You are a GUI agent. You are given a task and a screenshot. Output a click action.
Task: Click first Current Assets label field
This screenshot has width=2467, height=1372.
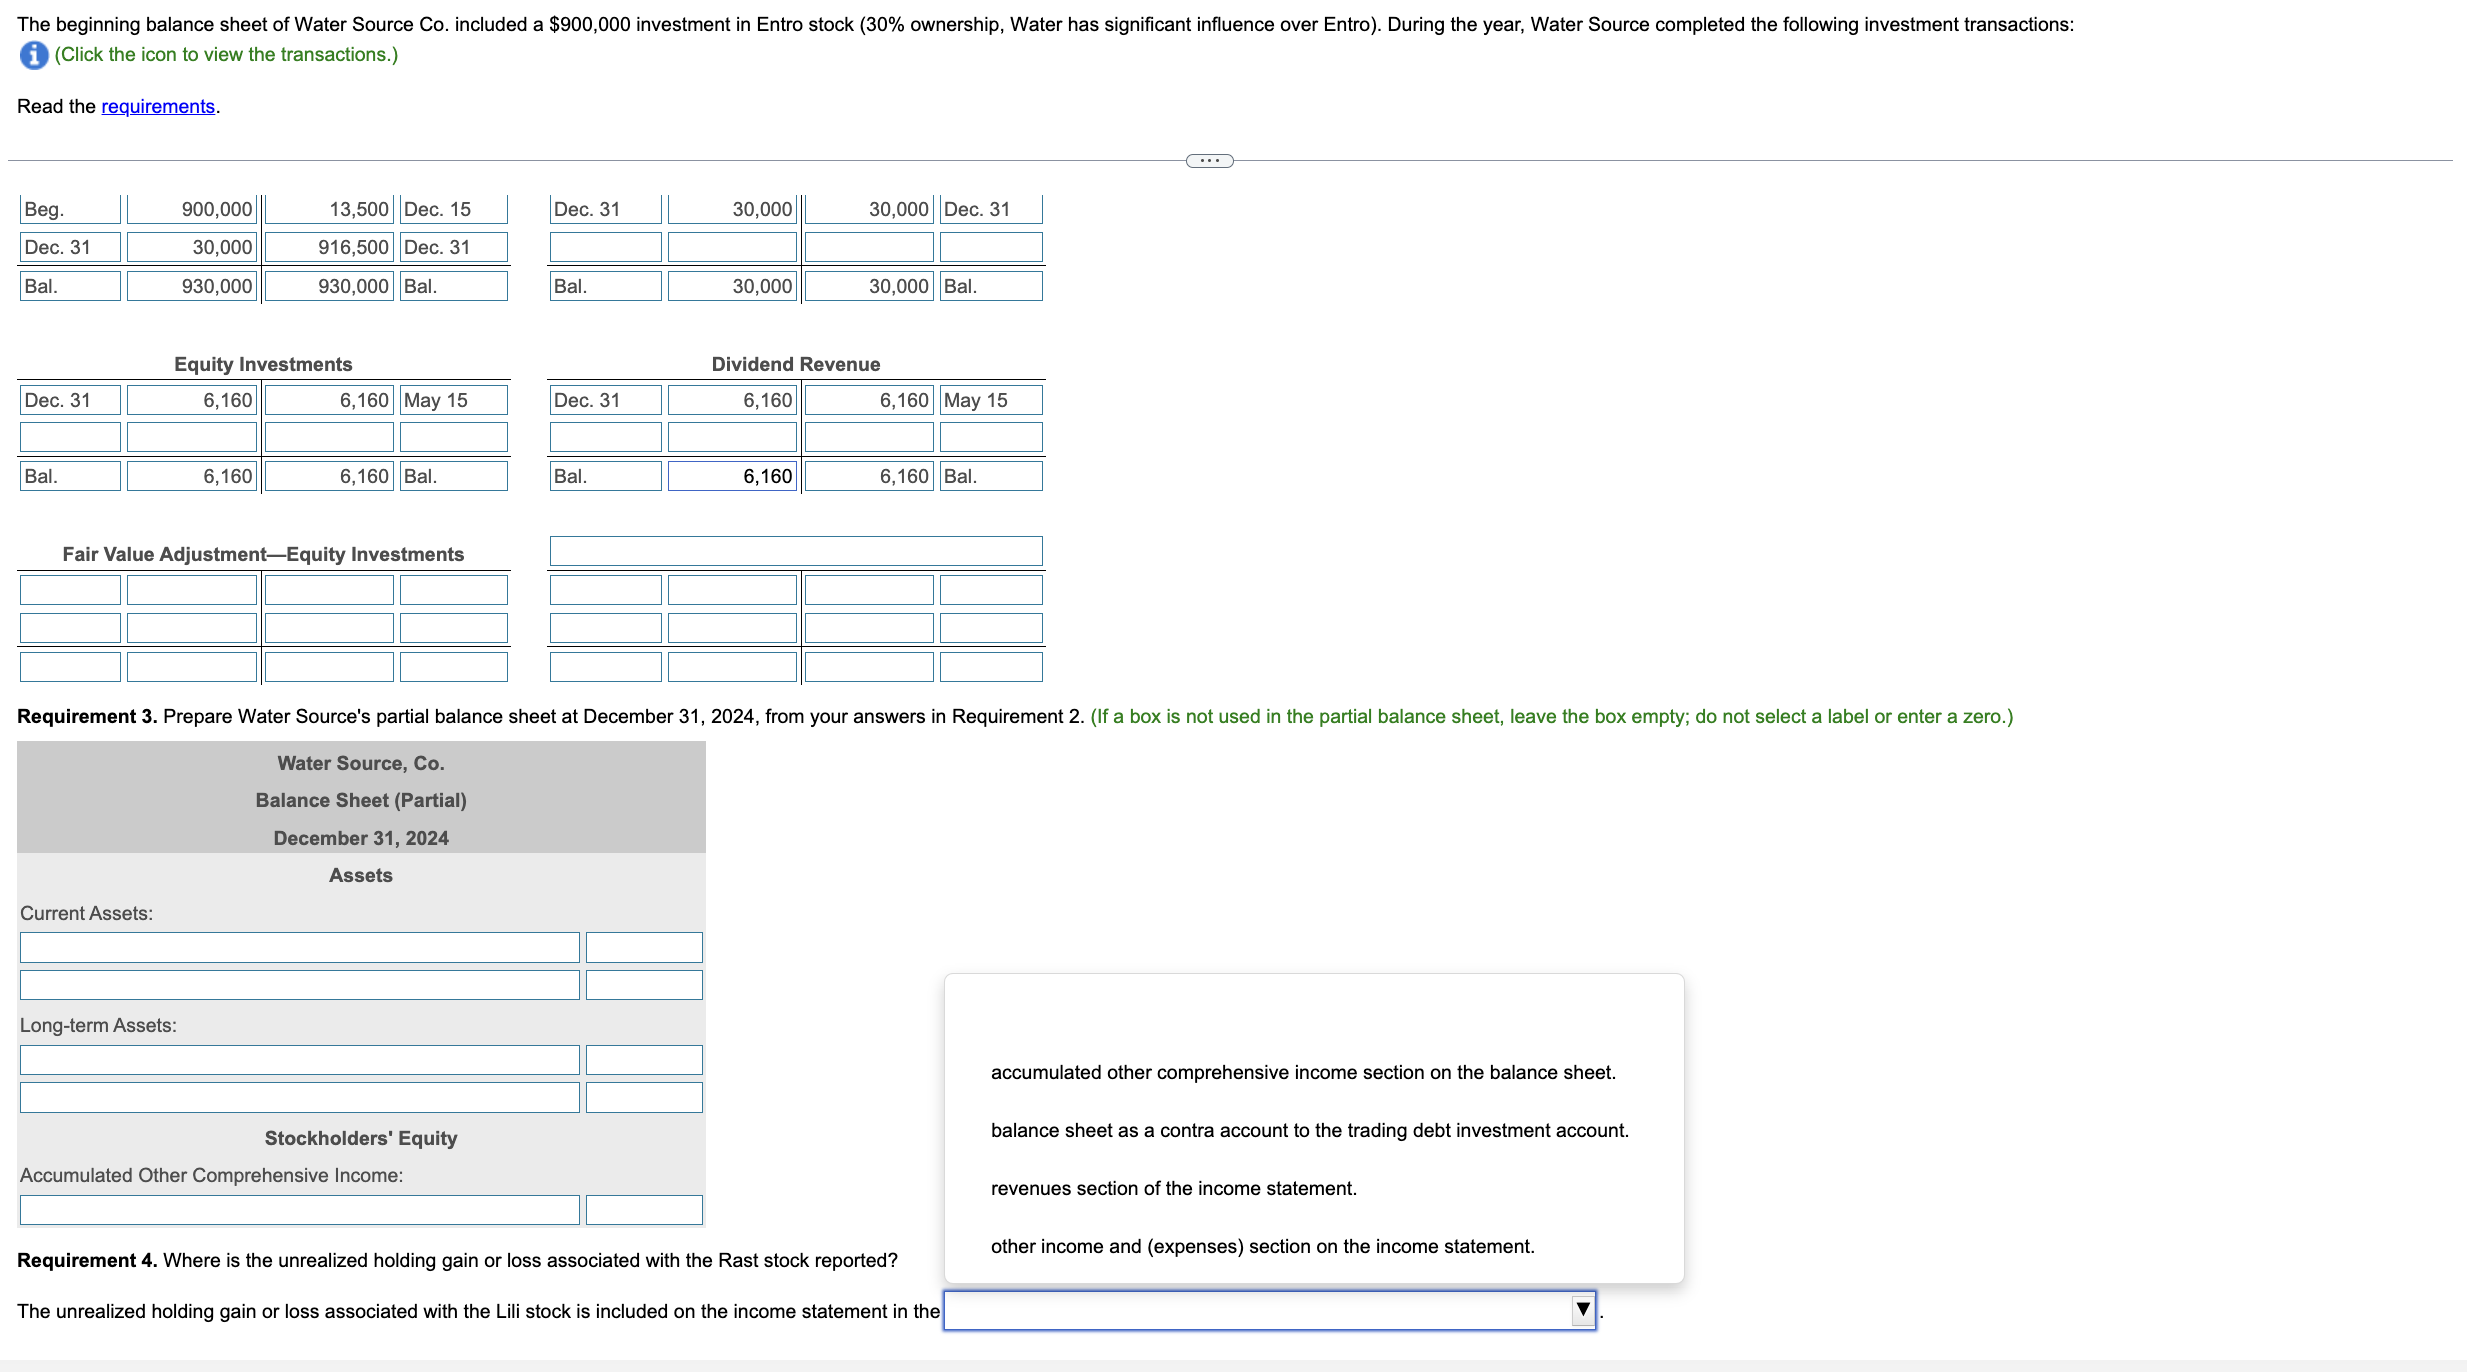coord(299,947)
